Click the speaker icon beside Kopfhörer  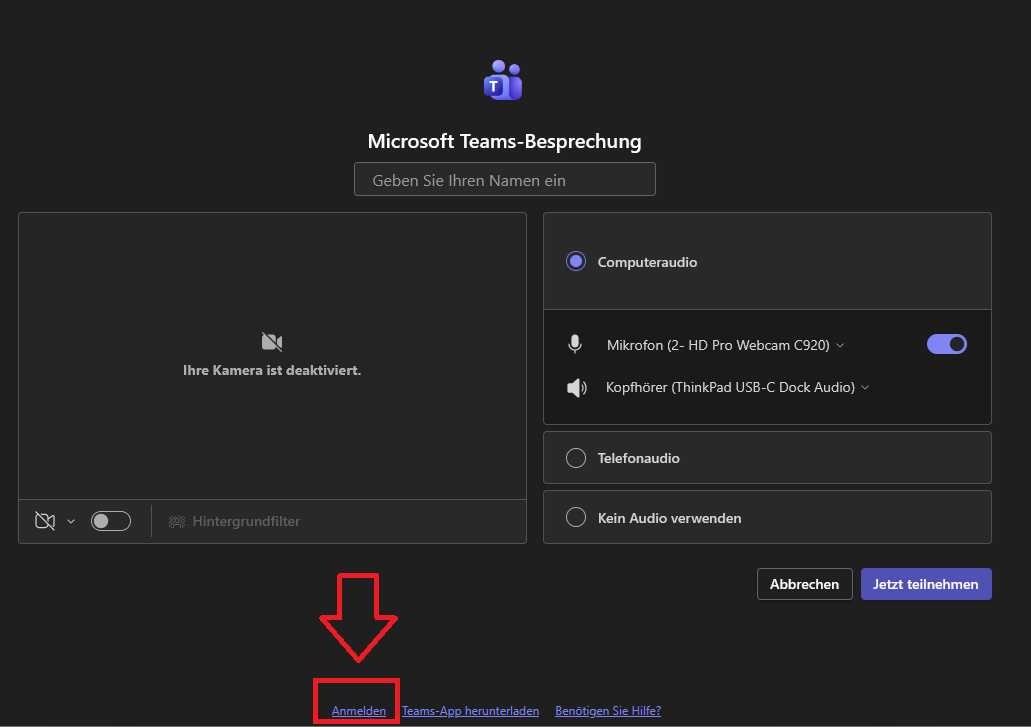pos(576,388)
